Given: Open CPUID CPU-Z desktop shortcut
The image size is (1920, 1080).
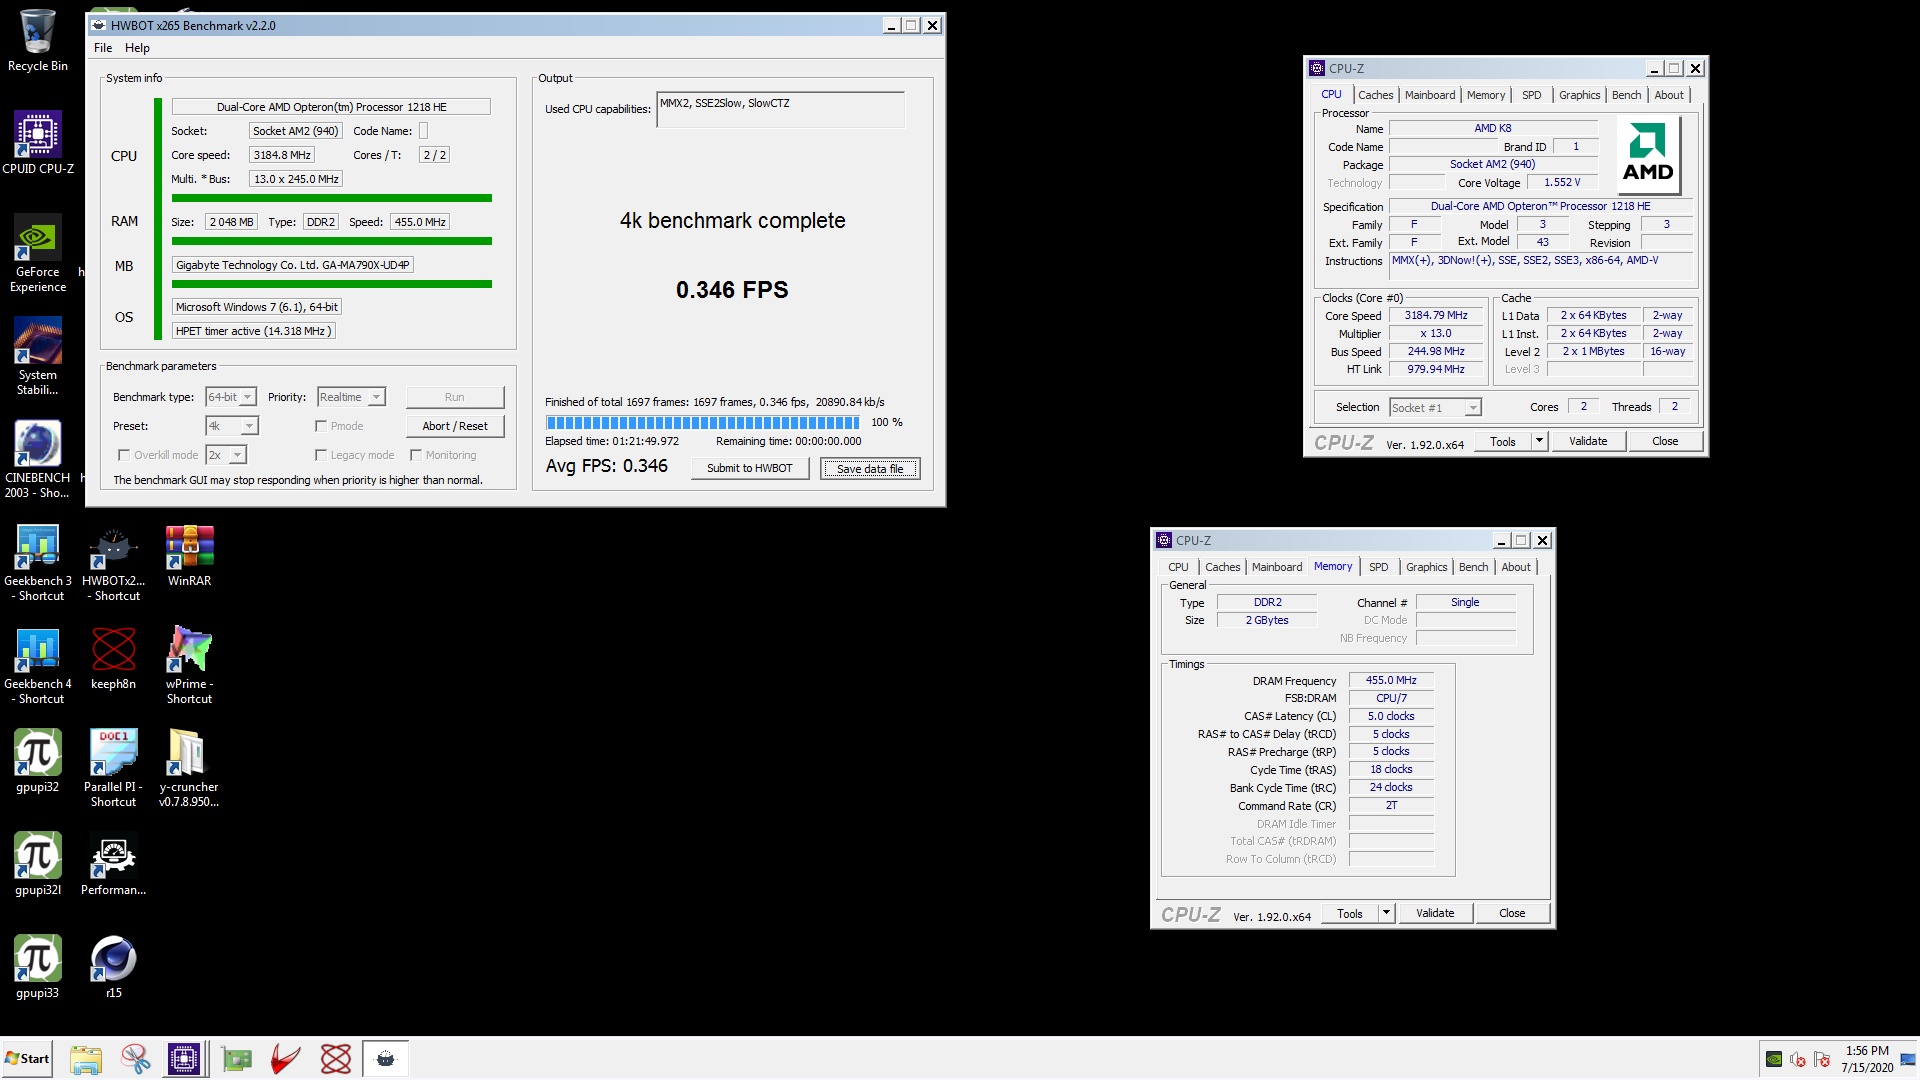Looking at the screenshot, I should (38, 142).
